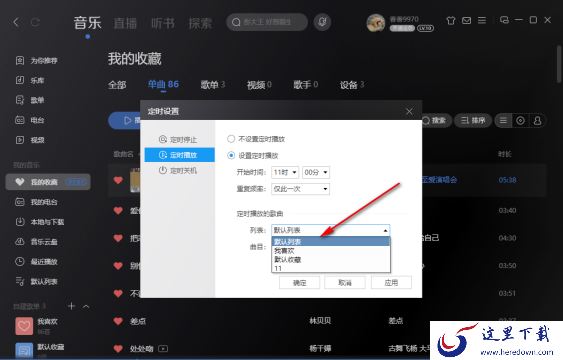Click the refresh icon beside back arrow
The width and height of the screenshot is (563, 360).
coord(35,22)
